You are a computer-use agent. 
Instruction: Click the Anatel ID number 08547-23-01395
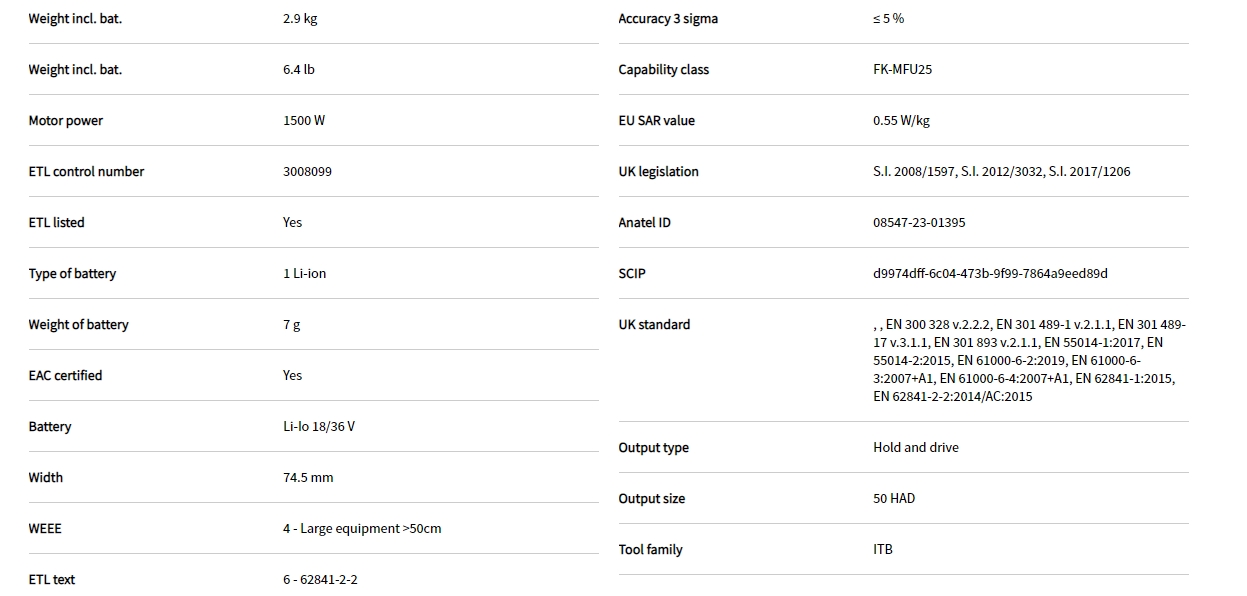click(919, 223)
